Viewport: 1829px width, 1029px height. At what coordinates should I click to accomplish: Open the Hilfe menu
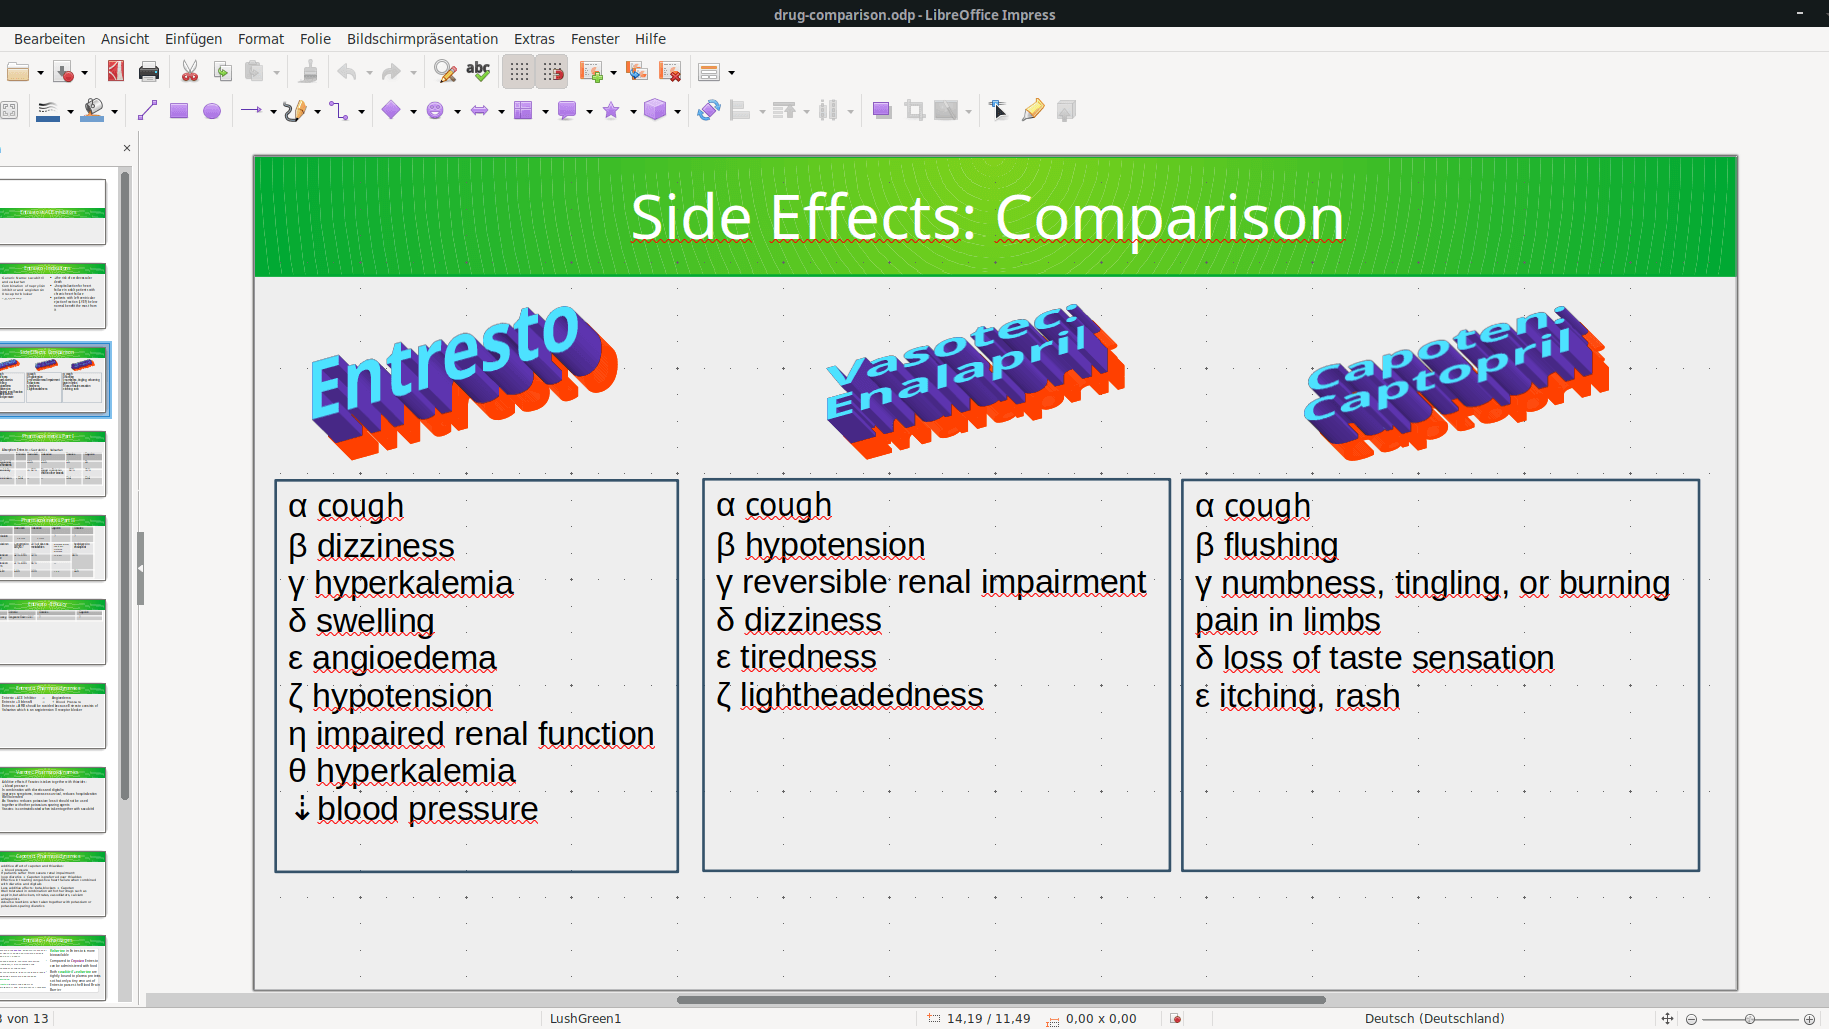coord(650,39)
